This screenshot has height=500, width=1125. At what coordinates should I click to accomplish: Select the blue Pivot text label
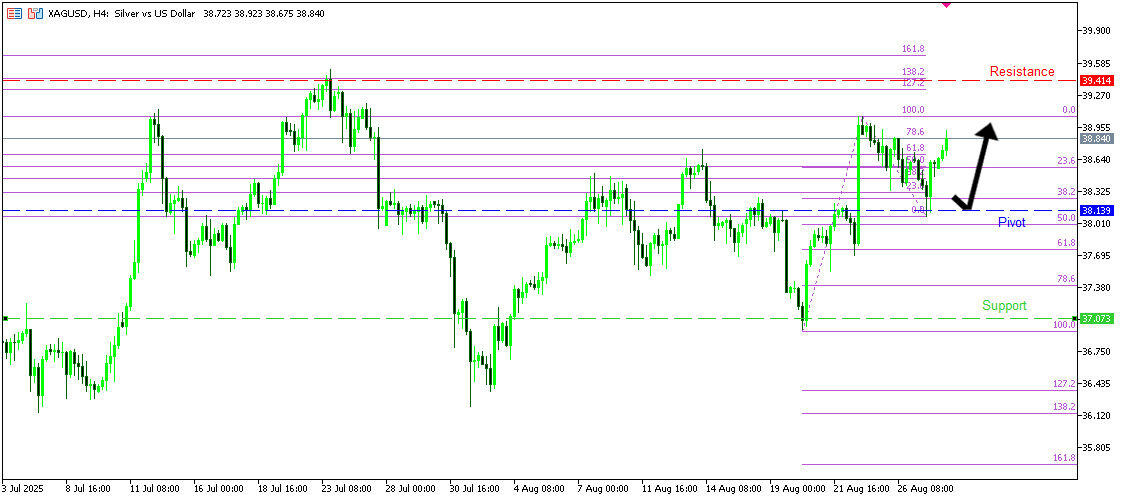pyautogui.click(x=1011, y=223)
